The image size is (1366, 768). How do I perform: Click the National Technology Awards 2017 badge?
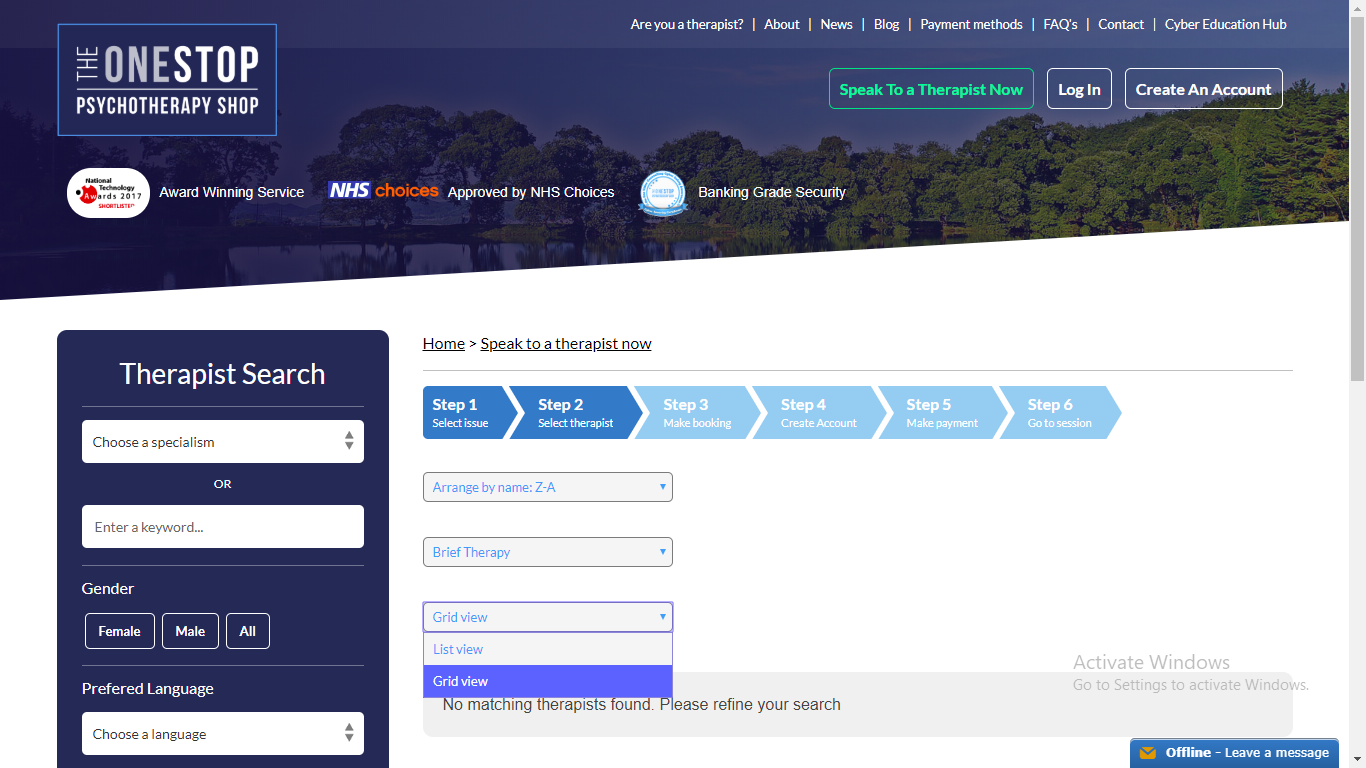pos(108,192)
